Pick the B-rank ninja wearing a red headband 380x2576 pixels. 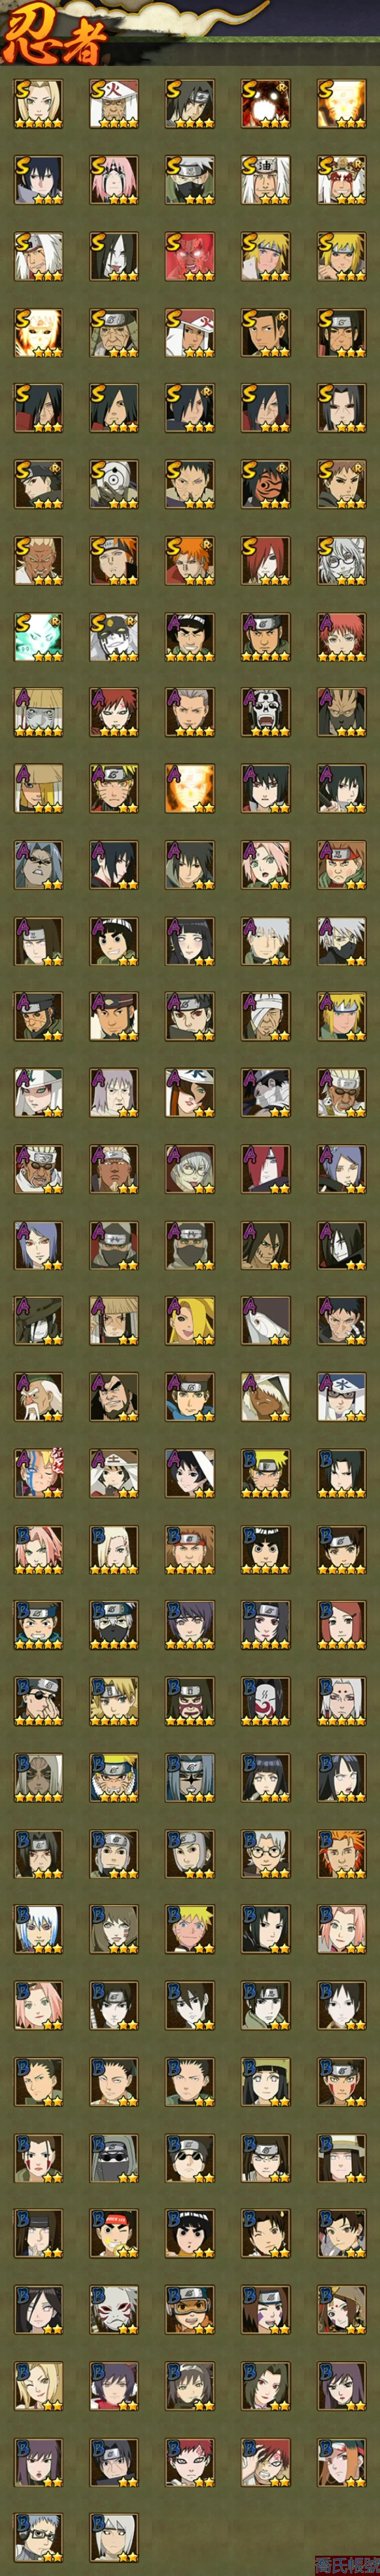point(114,2232)
